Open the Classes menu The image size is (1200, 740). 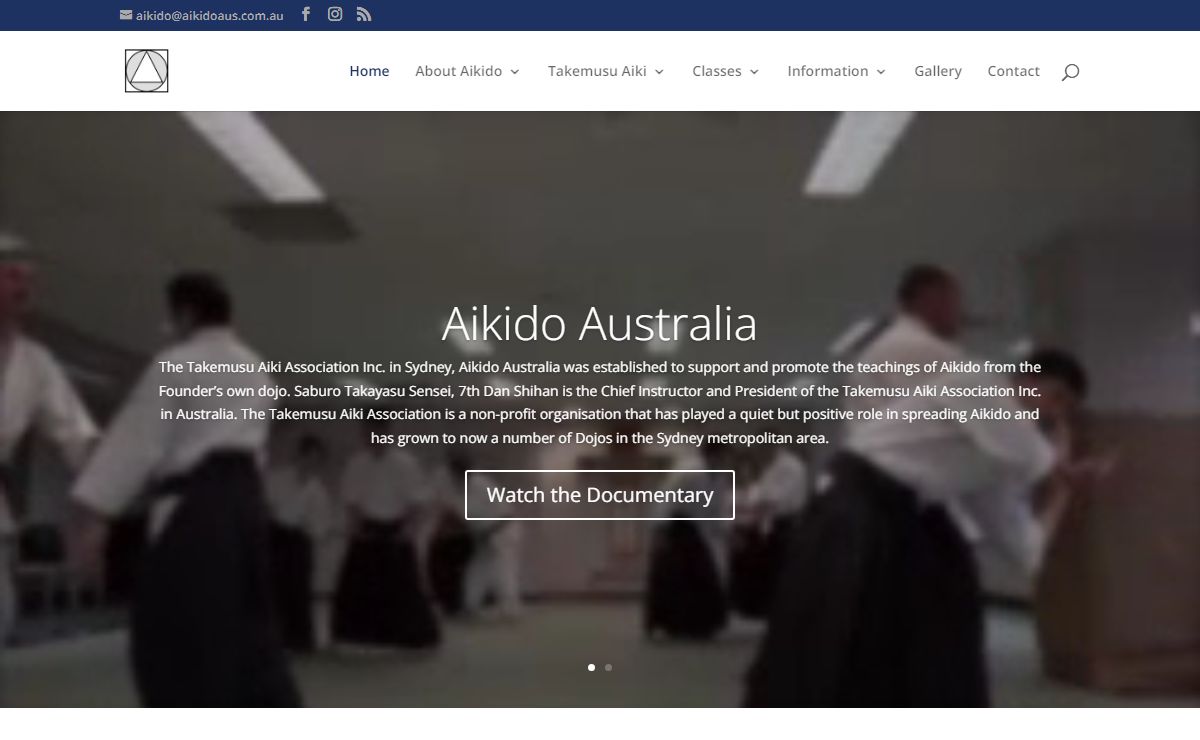click(717, 71)
